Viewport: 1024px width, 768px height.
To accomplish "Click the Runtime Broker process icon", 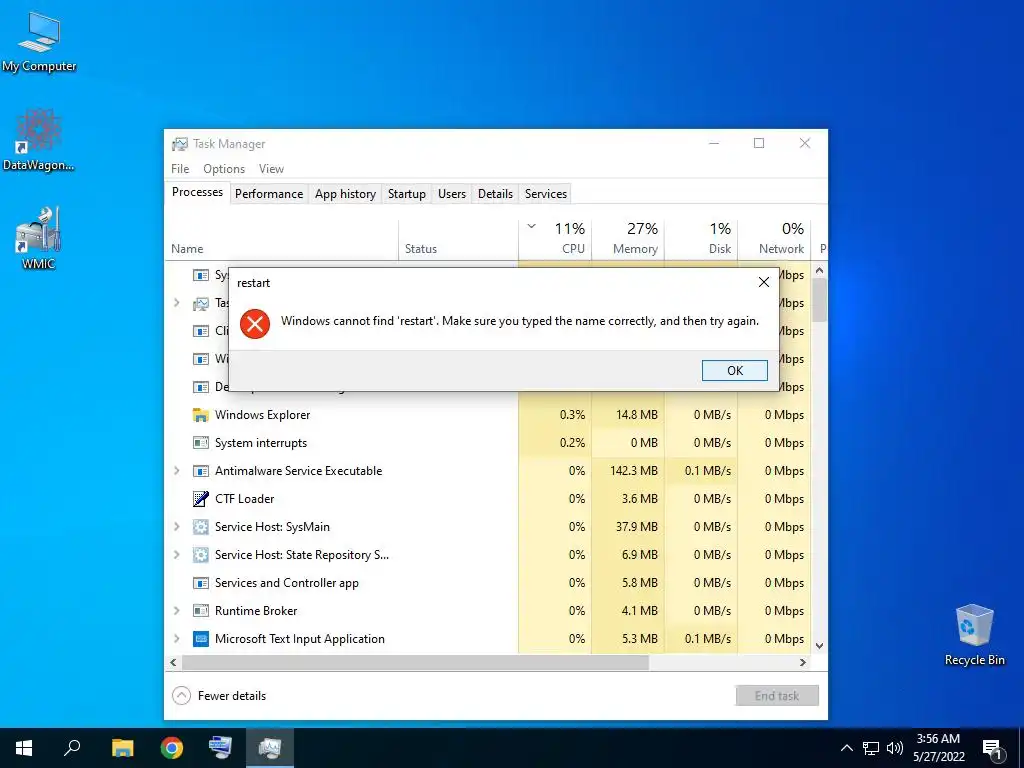I will pyautogui.click(x=200, y=611).
